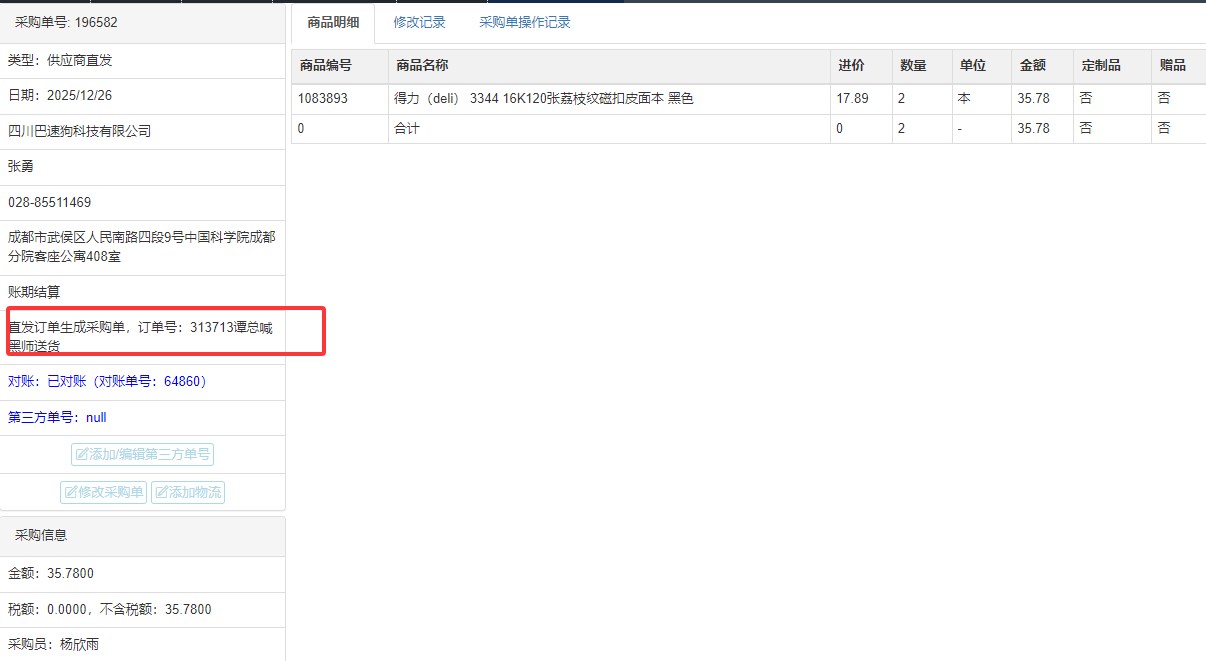Click the 商品编号 column header
The height and width of the screenshot is (661, 1206).
tap(326, 66)
